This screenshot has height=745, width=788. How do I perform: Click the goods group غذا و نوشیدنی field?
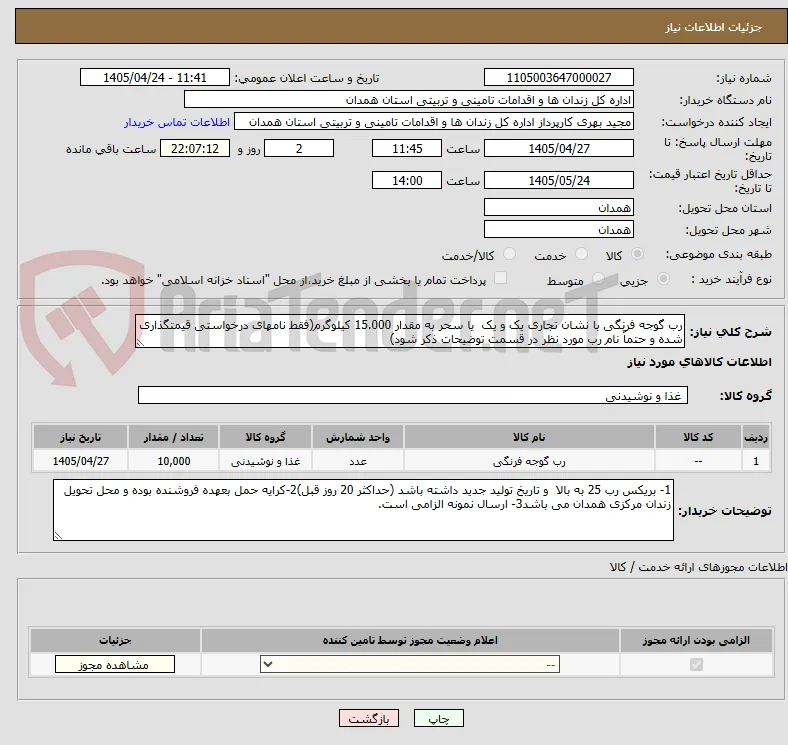(x=413, y=395)
